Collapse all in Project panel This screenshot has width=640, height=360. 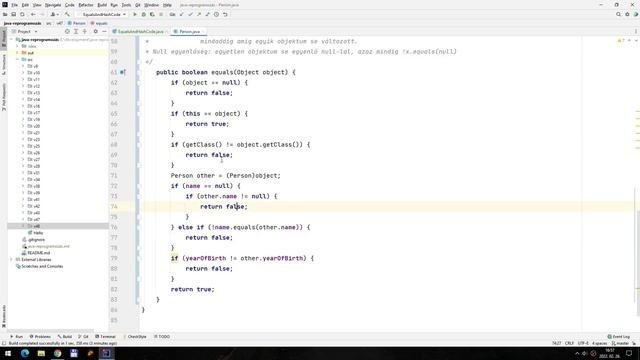[x=84, y=31]
